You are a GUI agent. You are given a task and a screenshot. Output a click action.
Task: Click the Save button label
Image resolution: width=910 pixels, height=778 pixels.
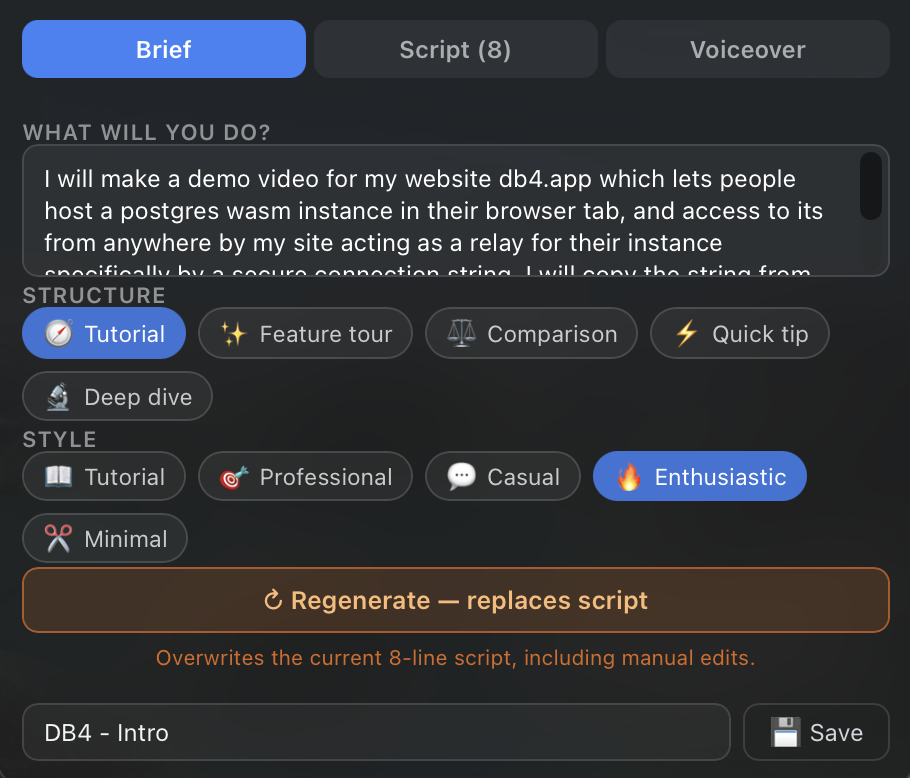point(836,733)
